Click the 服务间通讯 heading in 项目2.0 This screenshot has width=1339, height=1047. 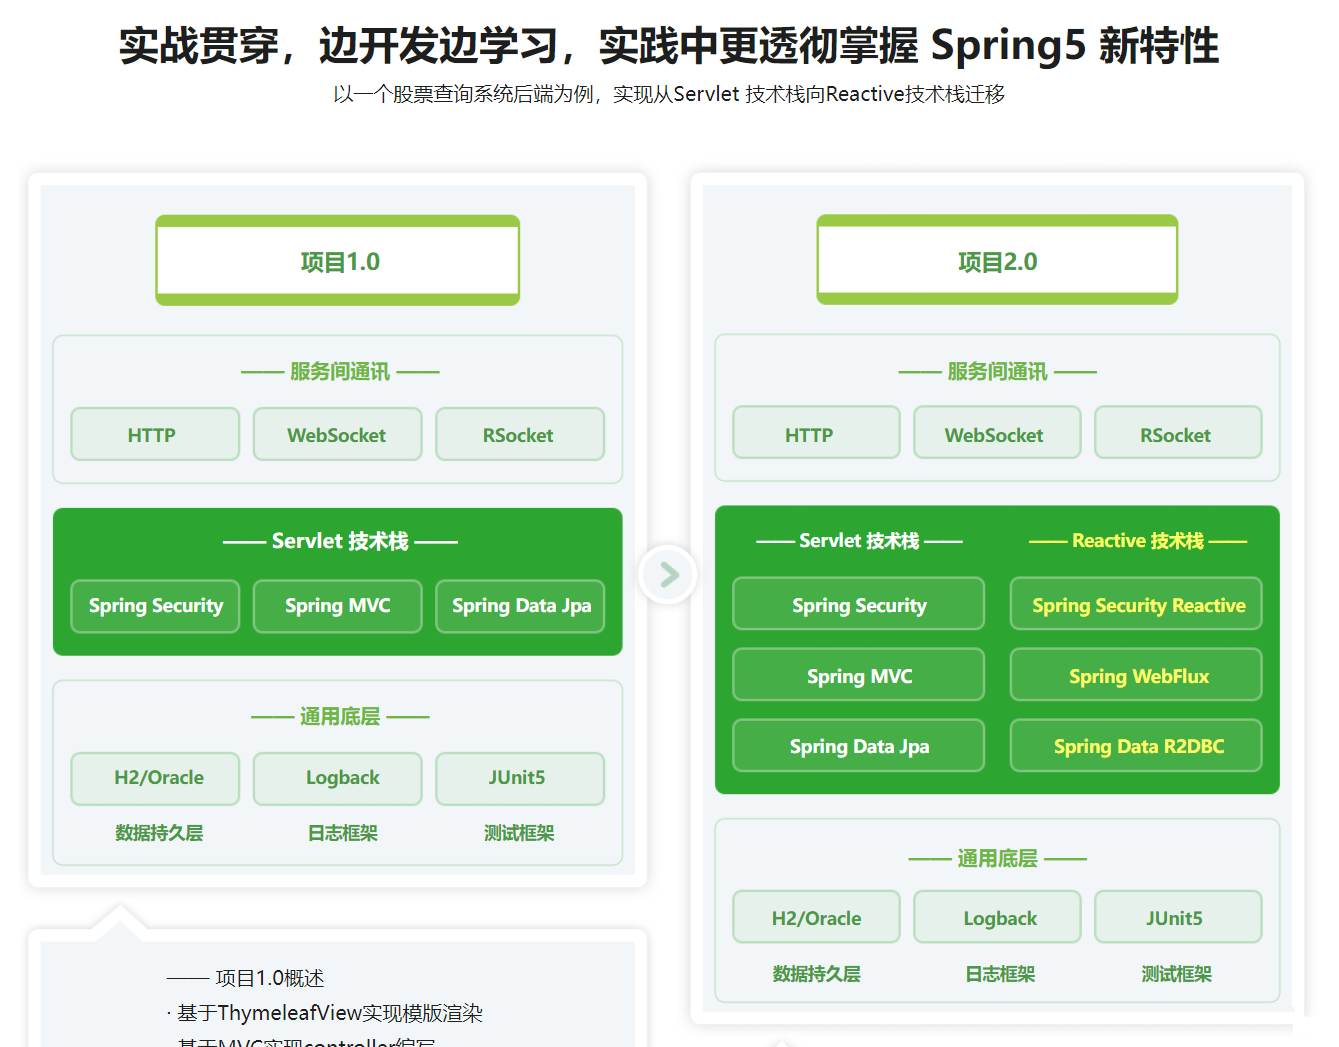coord(997,372)
